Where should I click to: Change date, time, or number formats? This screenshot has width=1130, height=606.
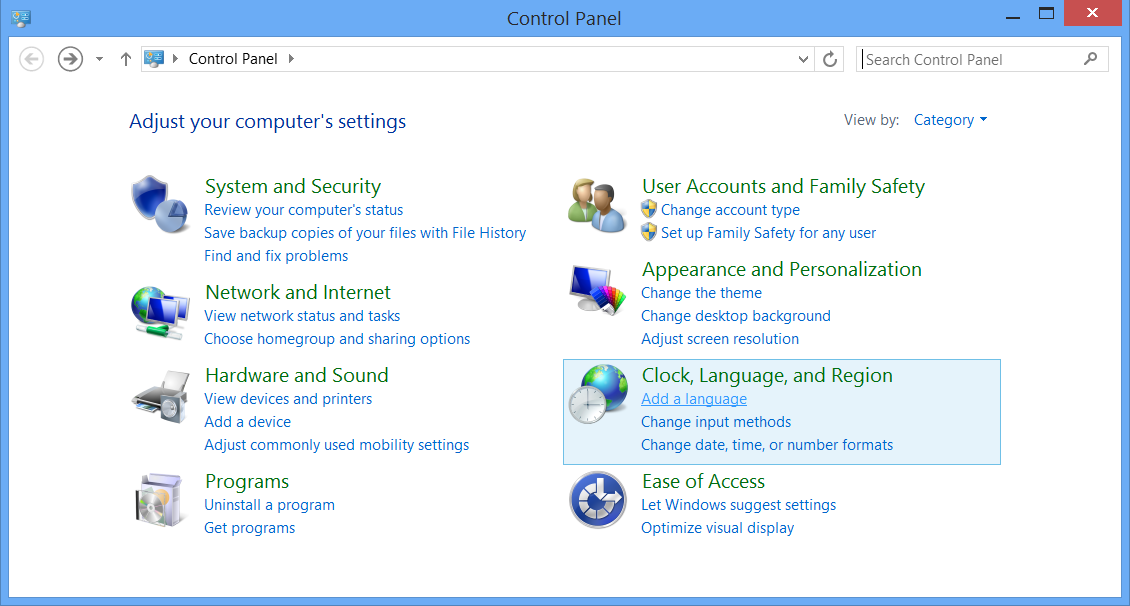click(767, 445)
